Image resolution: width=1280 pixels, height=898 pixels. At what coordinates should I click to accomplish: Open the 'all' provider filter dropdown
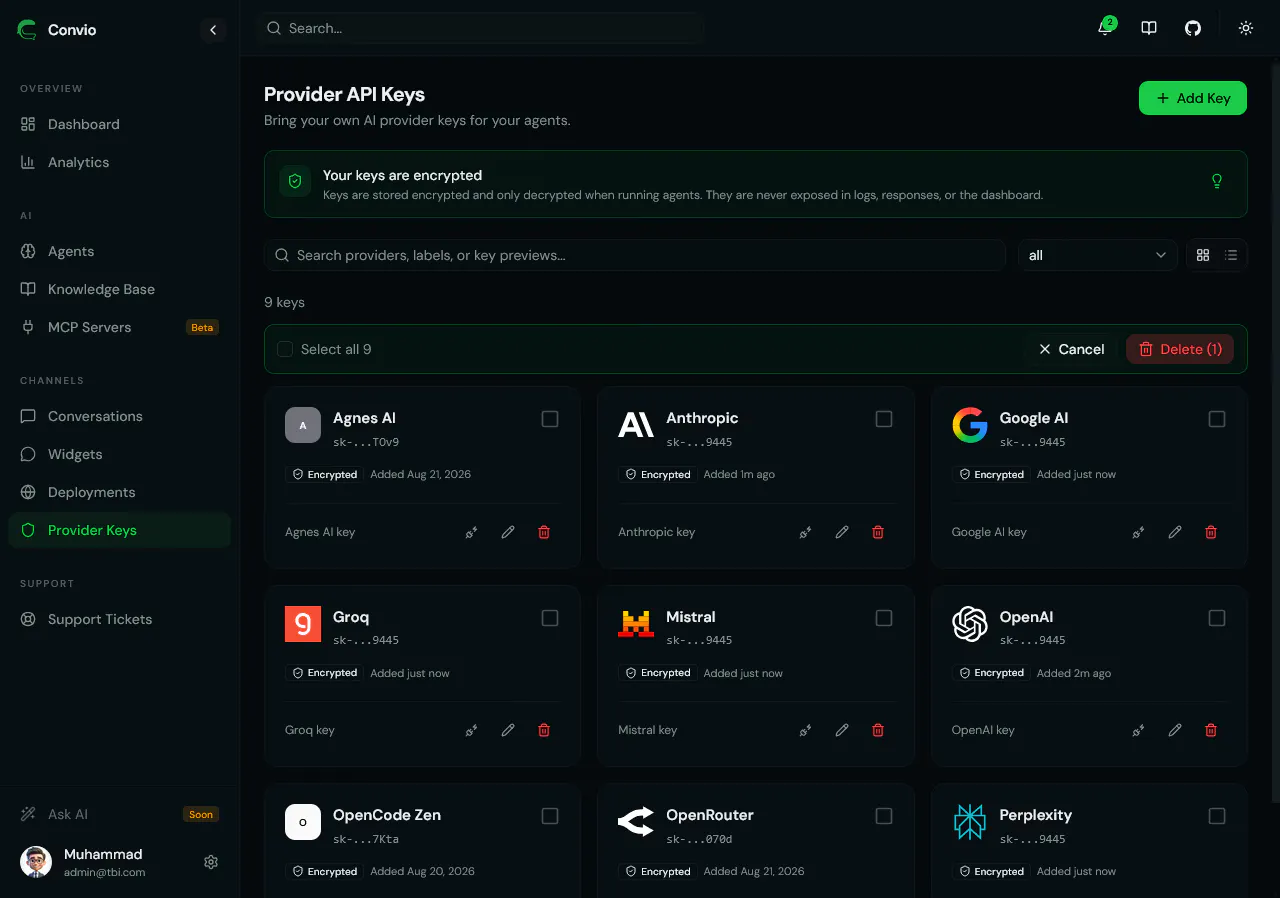tap(1098, 255)
